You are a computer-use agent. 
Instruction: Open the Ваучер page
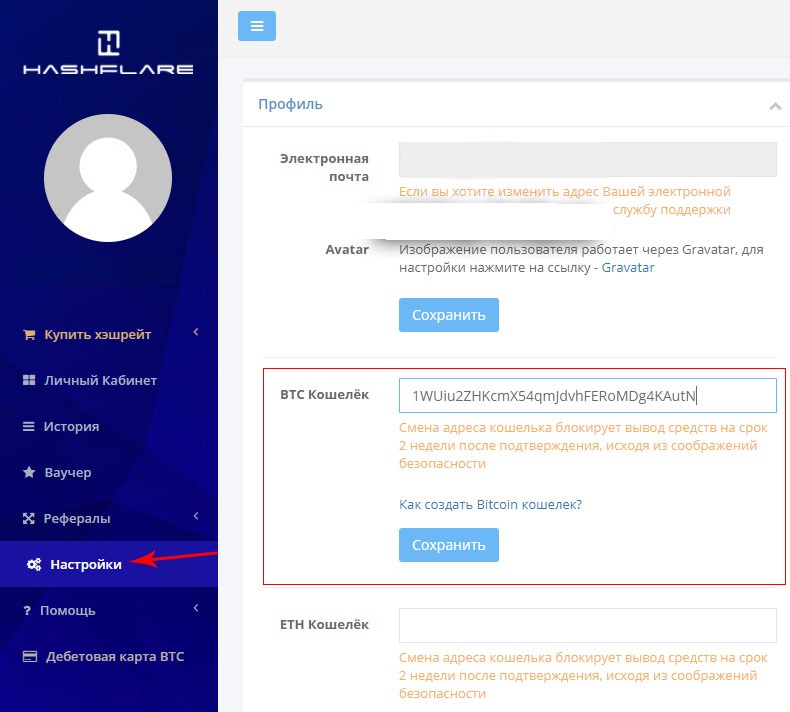pos(68,472)
